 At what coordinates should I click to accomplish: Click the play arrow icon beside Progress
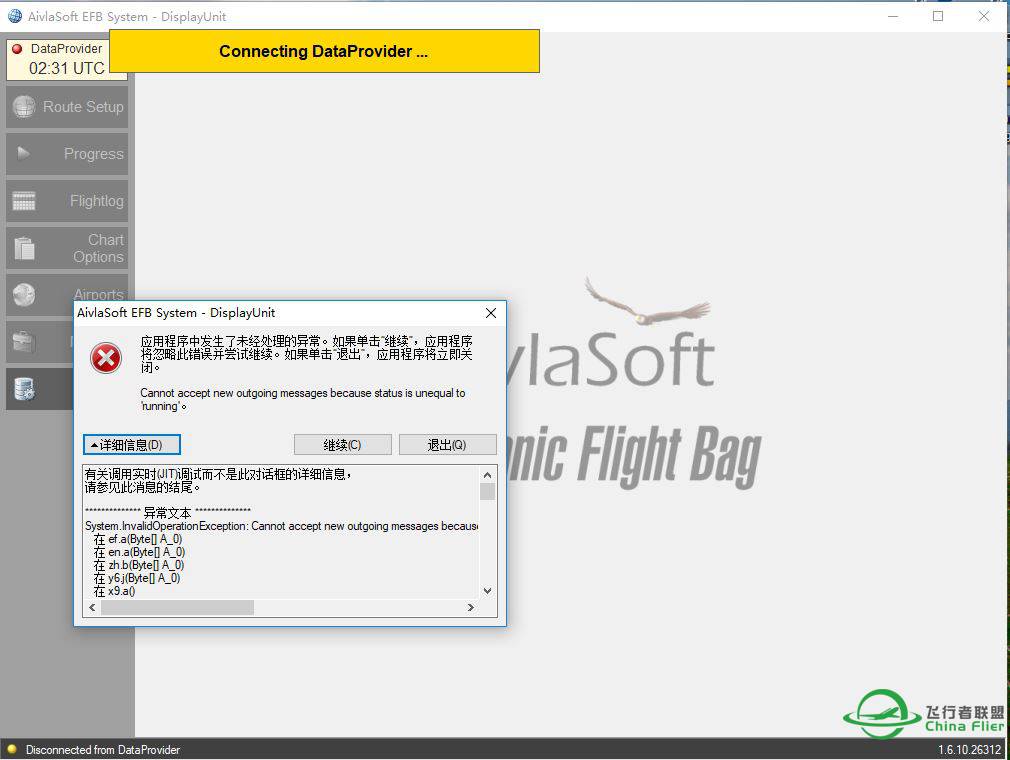coord(24,153)
